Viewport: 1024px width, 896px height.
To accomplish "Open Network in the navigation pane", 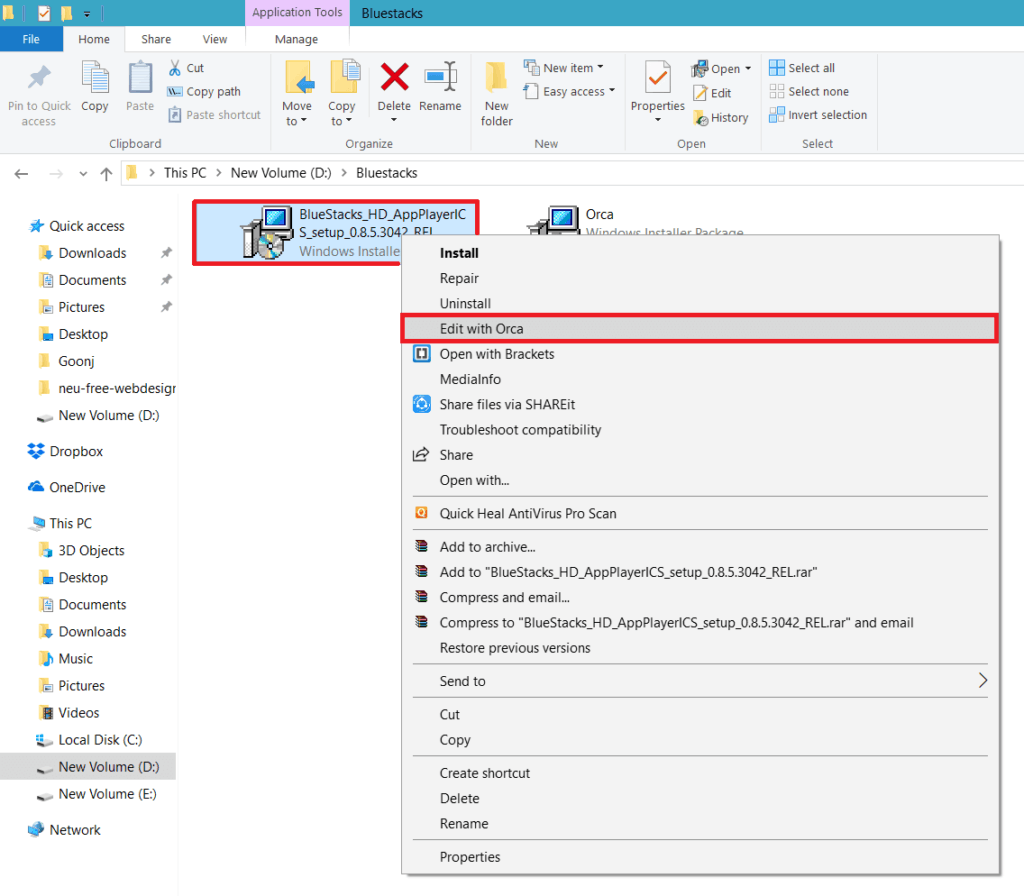I will click(x=64, y=830).
